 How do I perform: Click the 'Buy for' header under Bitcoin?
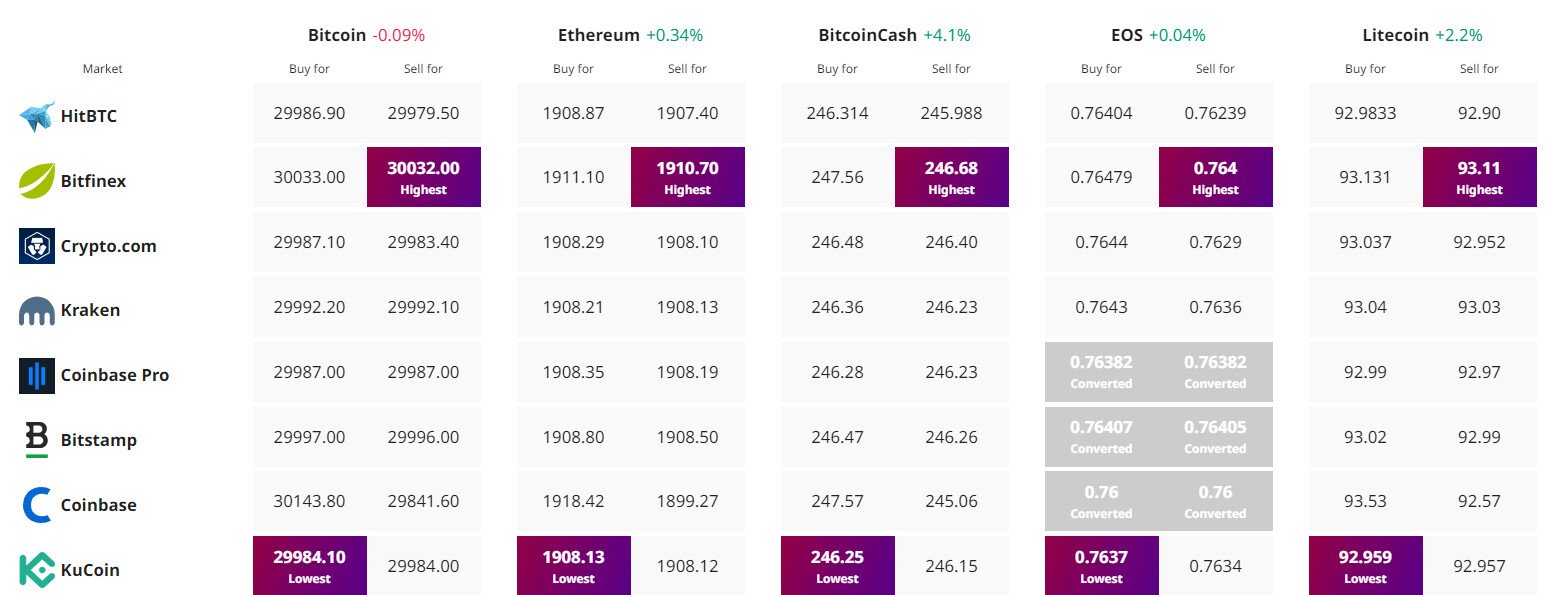click(309, 68)
